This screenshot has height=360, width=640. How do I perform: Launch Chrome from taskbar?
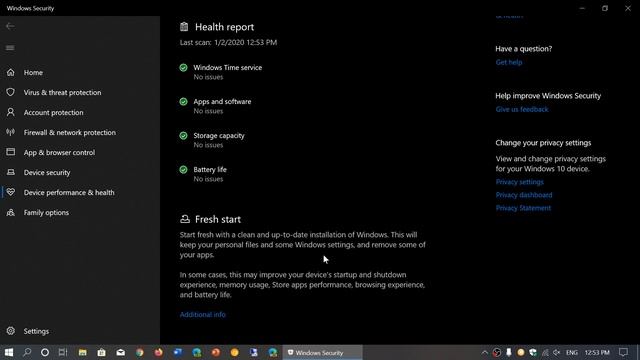(140, 352)
